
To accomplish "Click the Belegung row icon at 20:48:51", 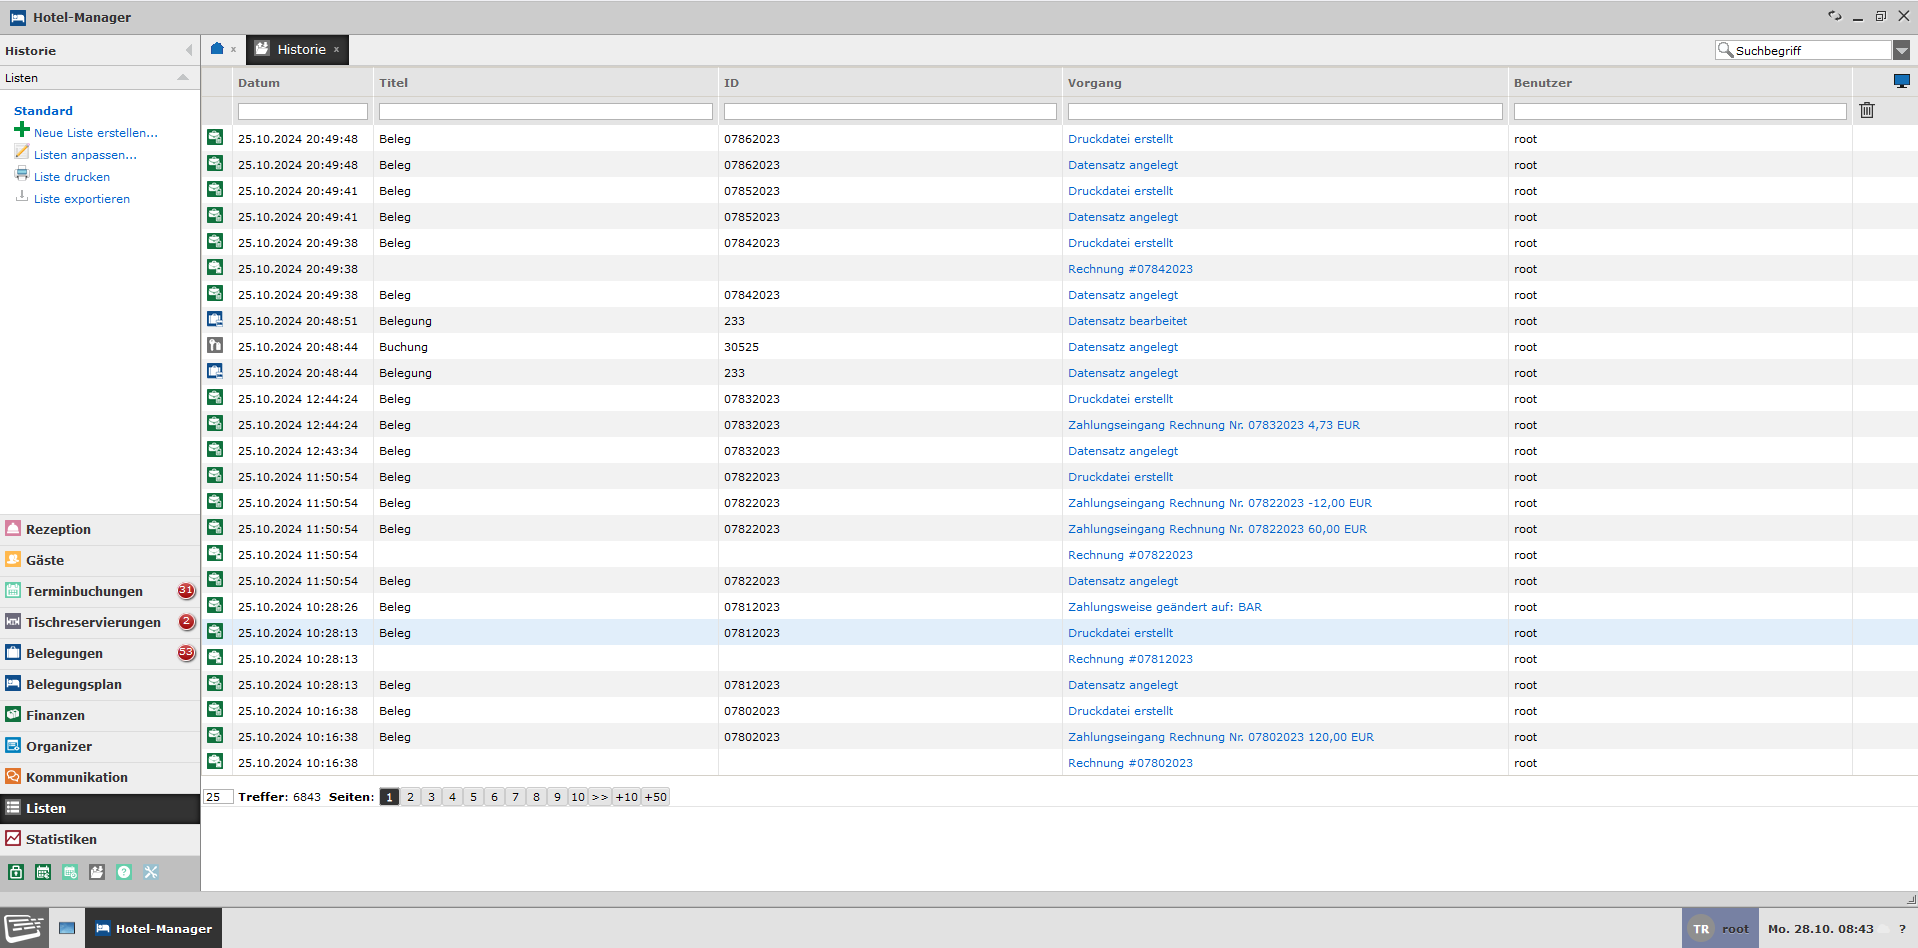I will [215, 320].
